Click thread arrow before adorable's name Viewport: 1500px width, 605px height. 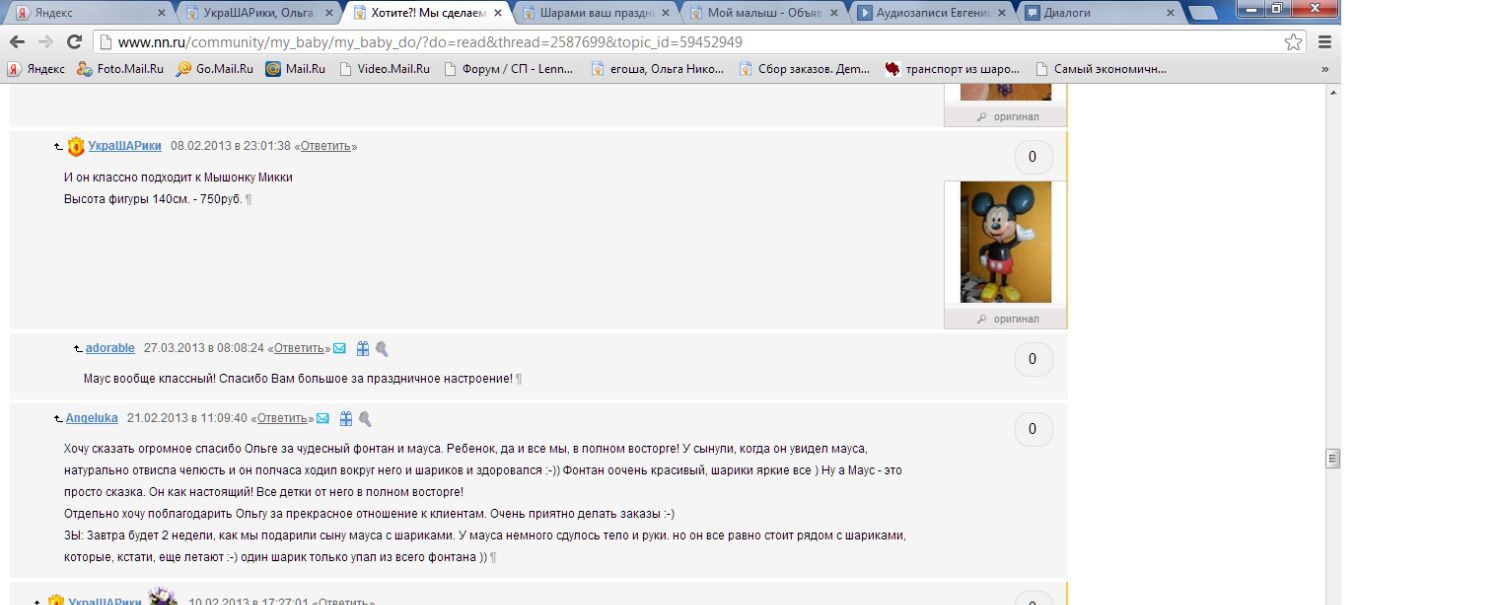(78, 349)
